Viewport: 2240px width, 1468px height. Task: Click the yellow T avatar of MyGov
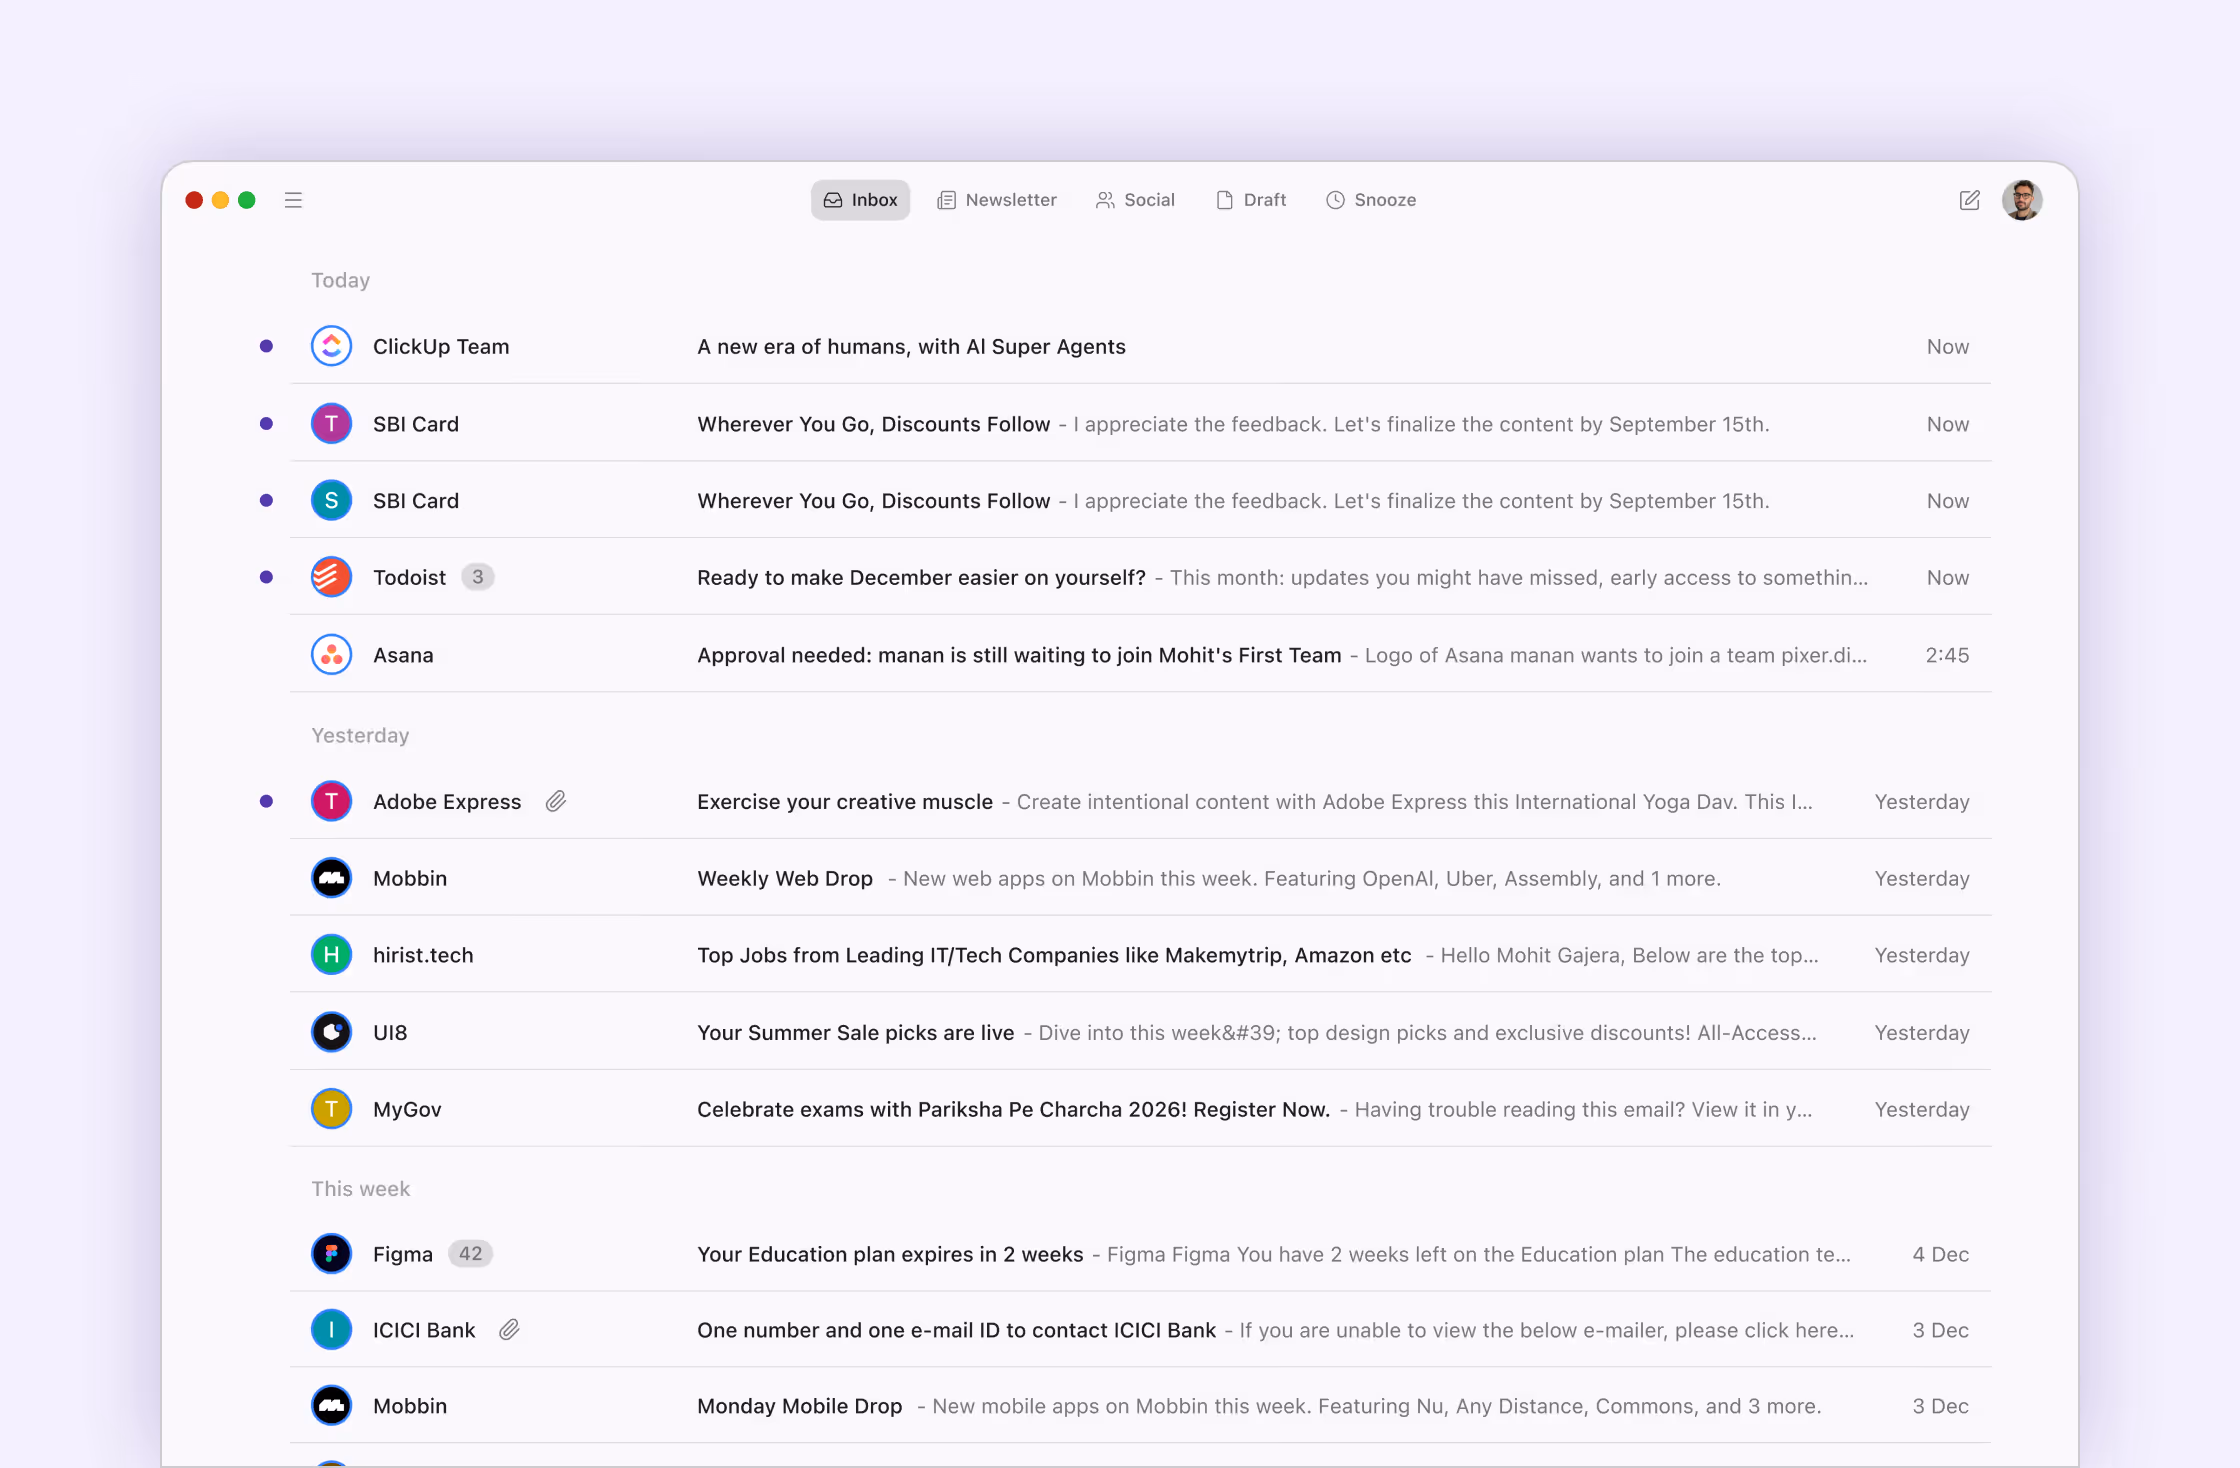(331, 1109)
